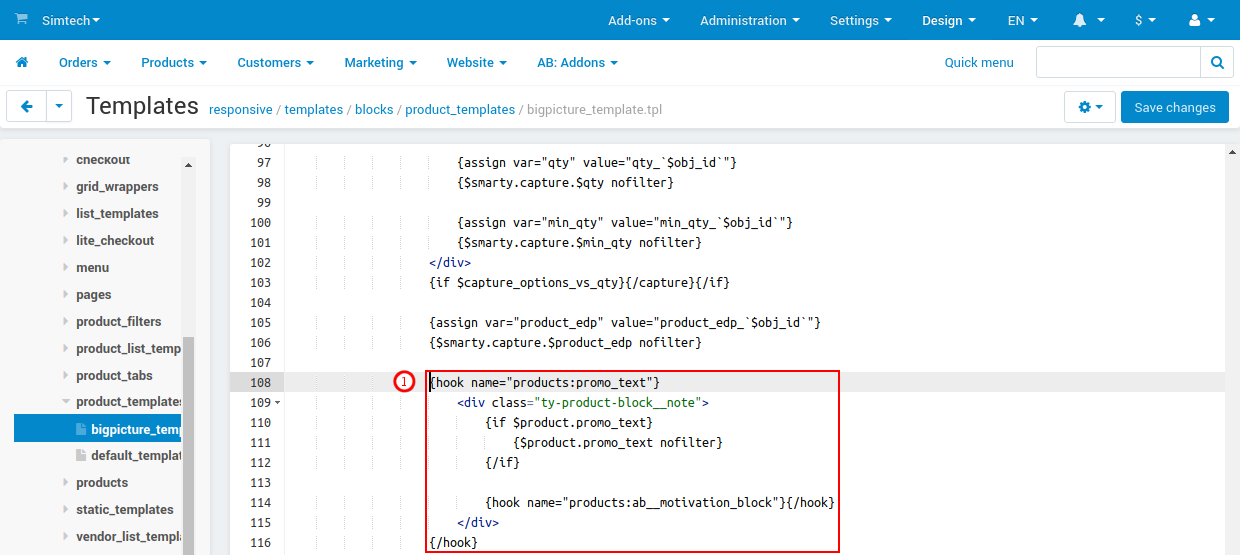Click the shopping cart storefront icon
This screenshot has height=555, width=1240.
point(21,19)
